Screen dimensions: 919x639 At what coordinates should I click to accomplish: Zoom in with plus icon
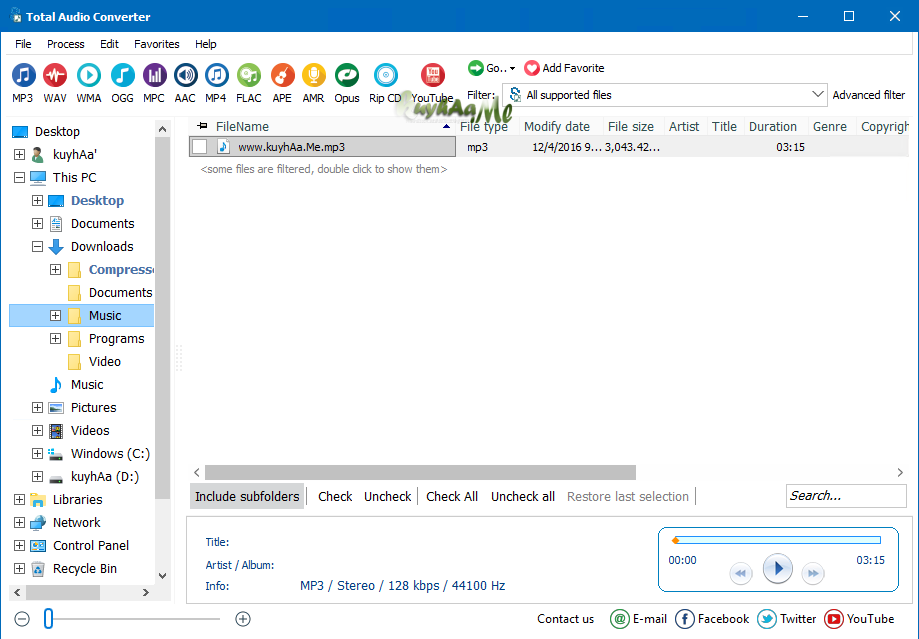click(243, 619)
